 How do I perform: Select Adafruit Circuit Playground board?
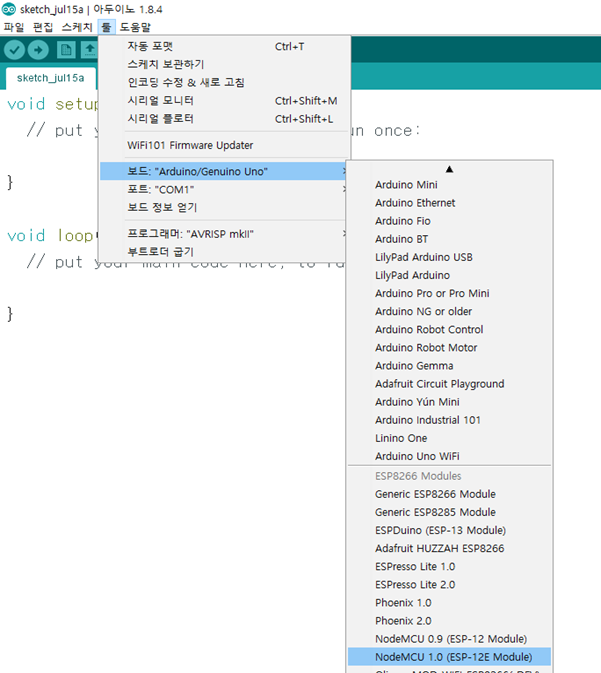(449, 384)
